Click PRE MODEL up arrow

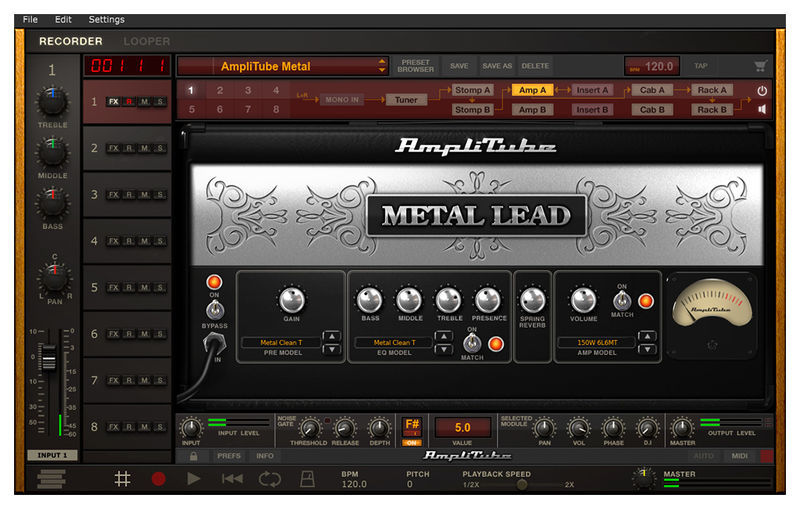pyautogui.click(x=332, y=336)
